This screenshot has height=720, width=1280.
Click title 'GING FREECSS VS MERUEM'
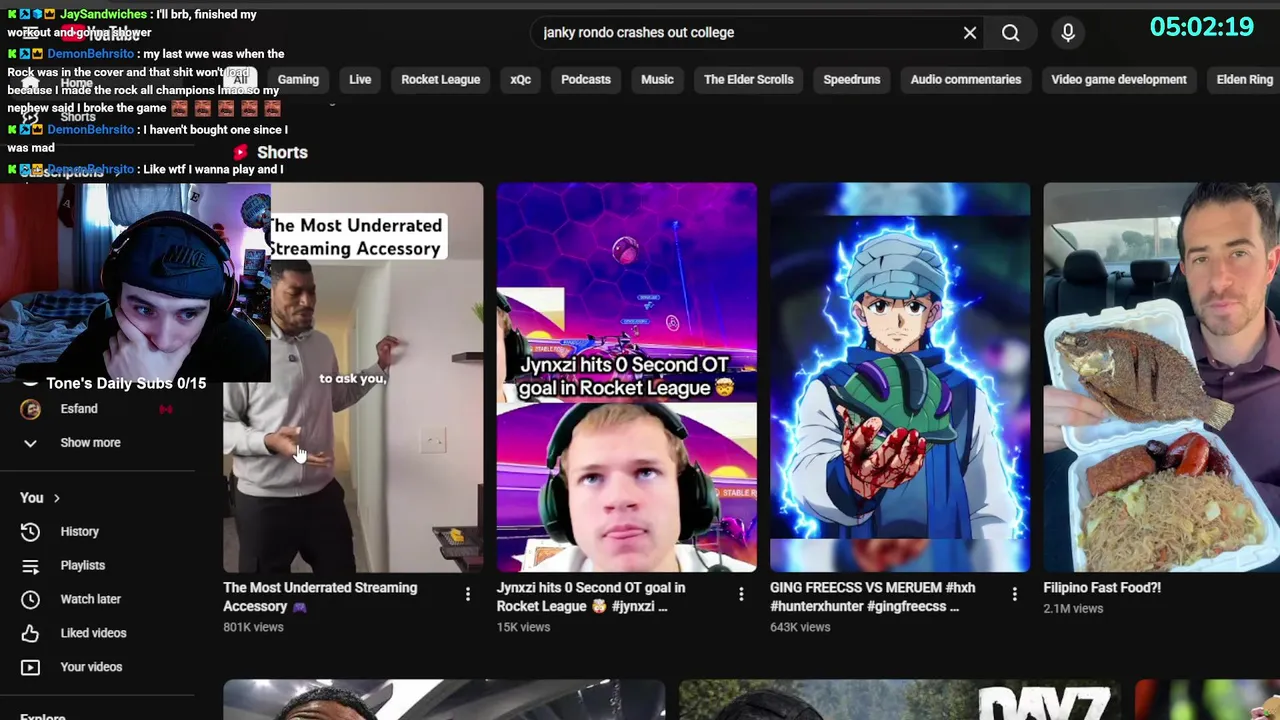[873, 597]
